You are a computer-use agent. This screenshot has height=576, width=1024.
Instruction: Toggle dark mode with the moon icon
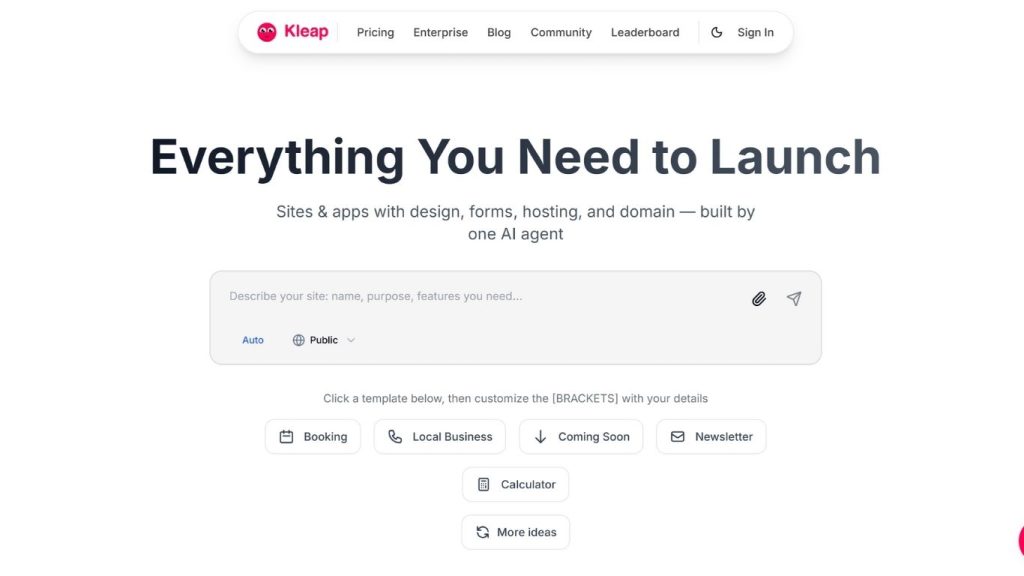click(x=716, y=31)
